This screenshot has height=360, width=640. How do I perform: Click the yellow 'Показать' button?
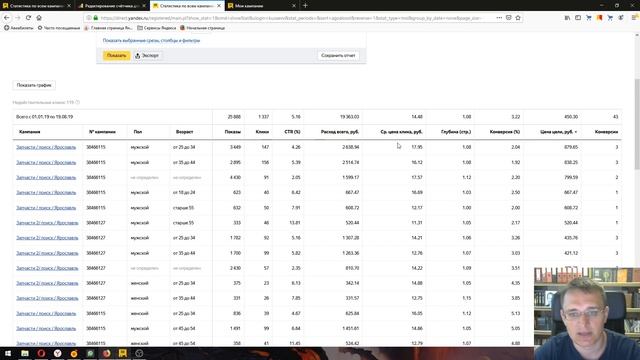pyautogui.click(x=116, y=56)
